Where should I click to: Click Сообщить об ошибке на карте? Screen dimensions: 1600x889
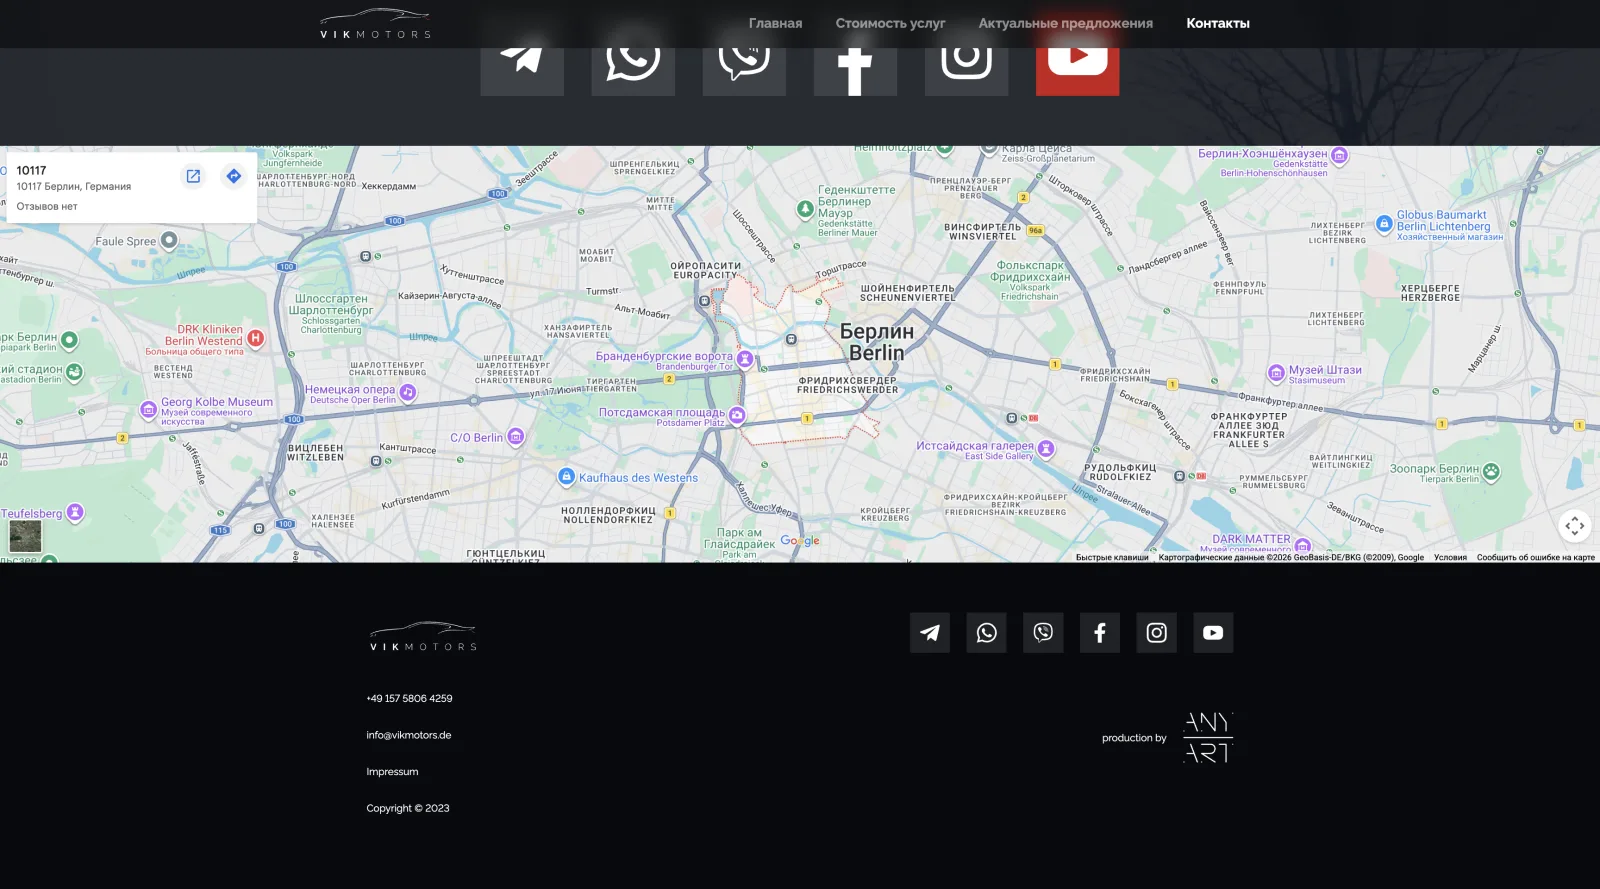(1536, 558)
